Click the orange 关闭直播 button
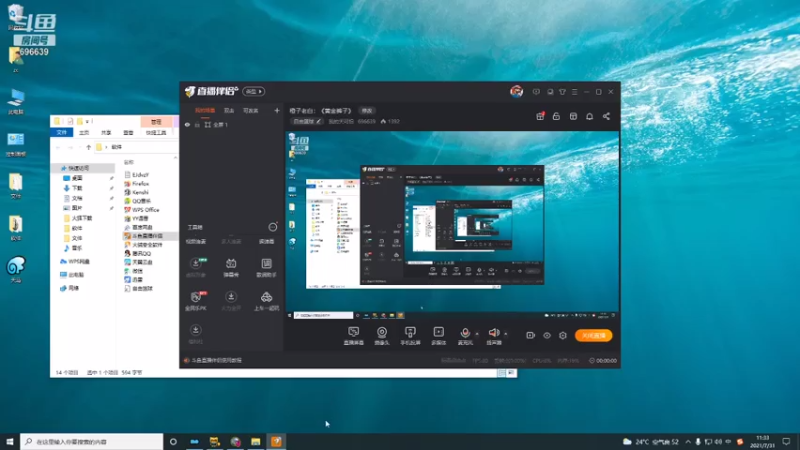800x450 pixels. (x=593, y=335)
